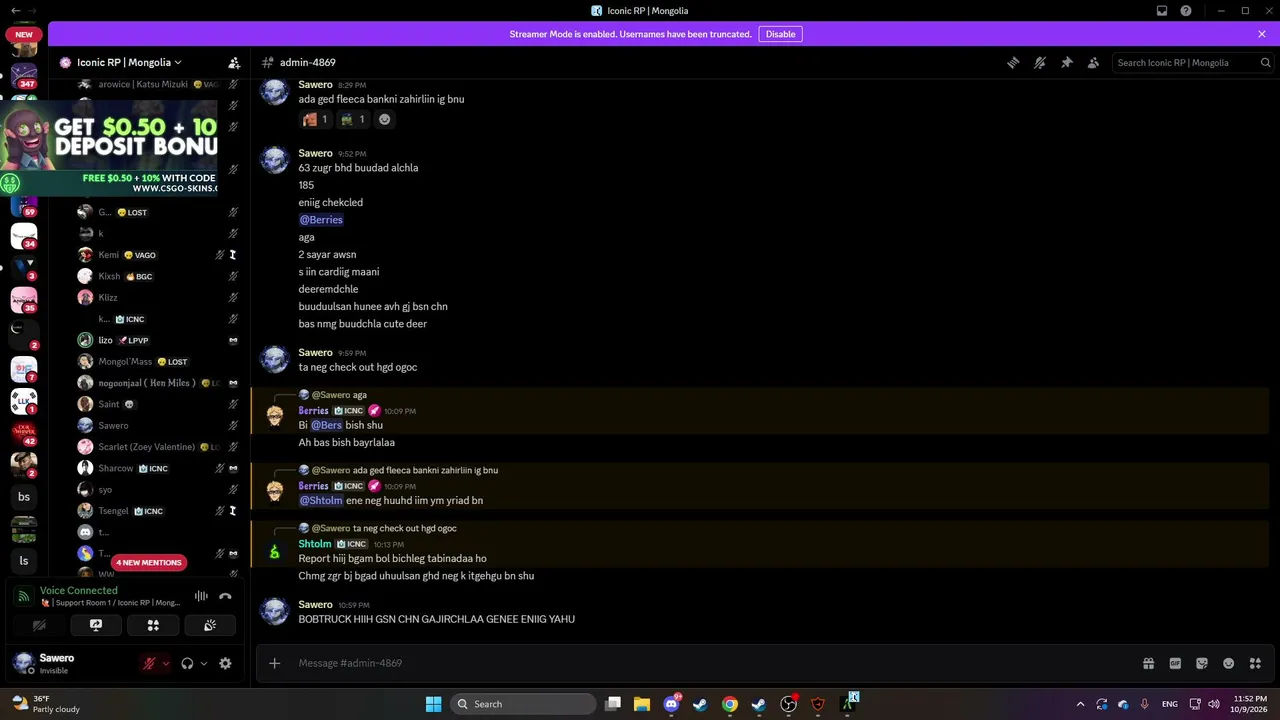Jump to 4 new mentions

(x=148, y=562)
